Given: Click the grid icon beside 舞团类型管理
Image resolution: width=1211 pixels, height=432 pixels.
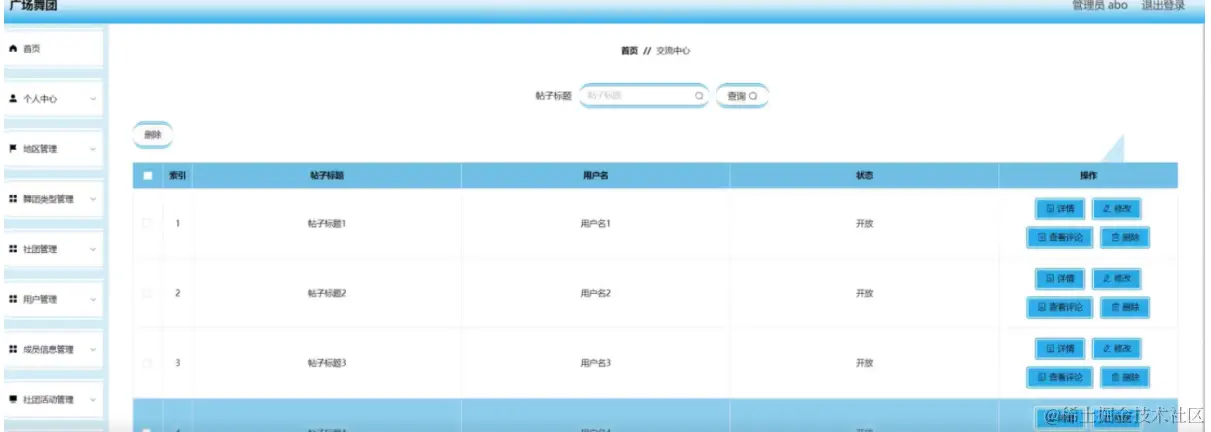Looking at the screenshot, I should click(x=13, y=199).
